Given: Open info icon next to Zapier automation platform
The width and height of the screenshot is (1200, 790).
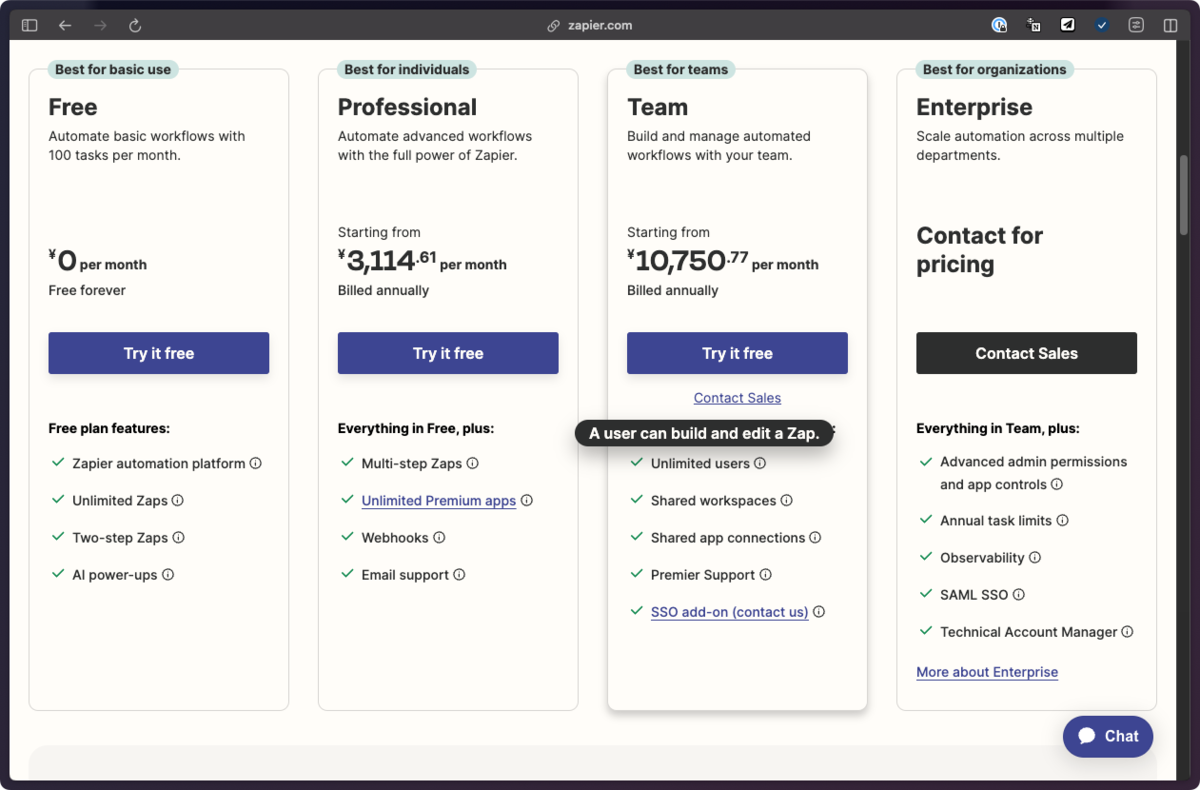Looking at the screenshot, I should click(256, 463).
